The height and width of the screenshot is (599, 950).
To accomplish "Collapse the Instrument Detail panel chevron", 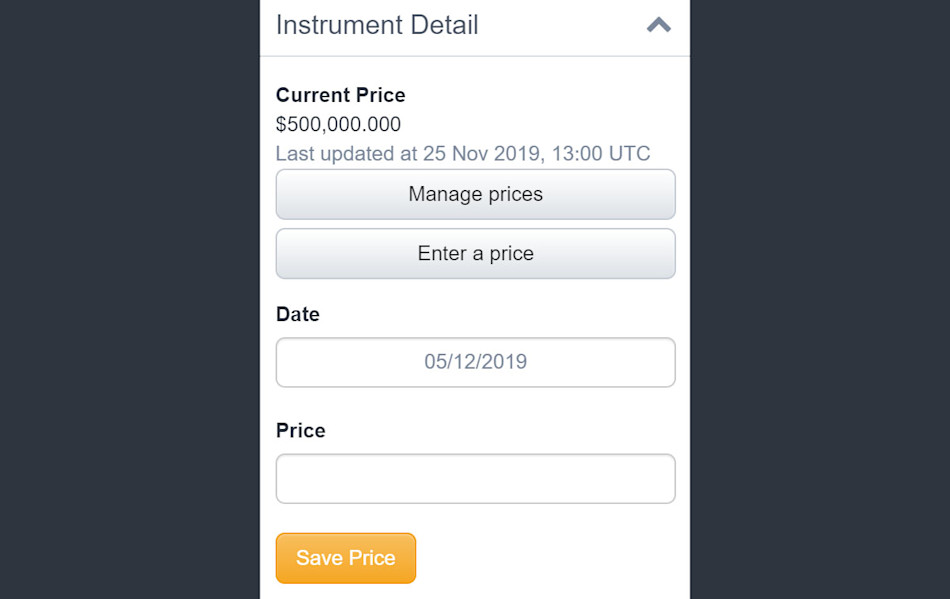I will click(x=658, y=25).
